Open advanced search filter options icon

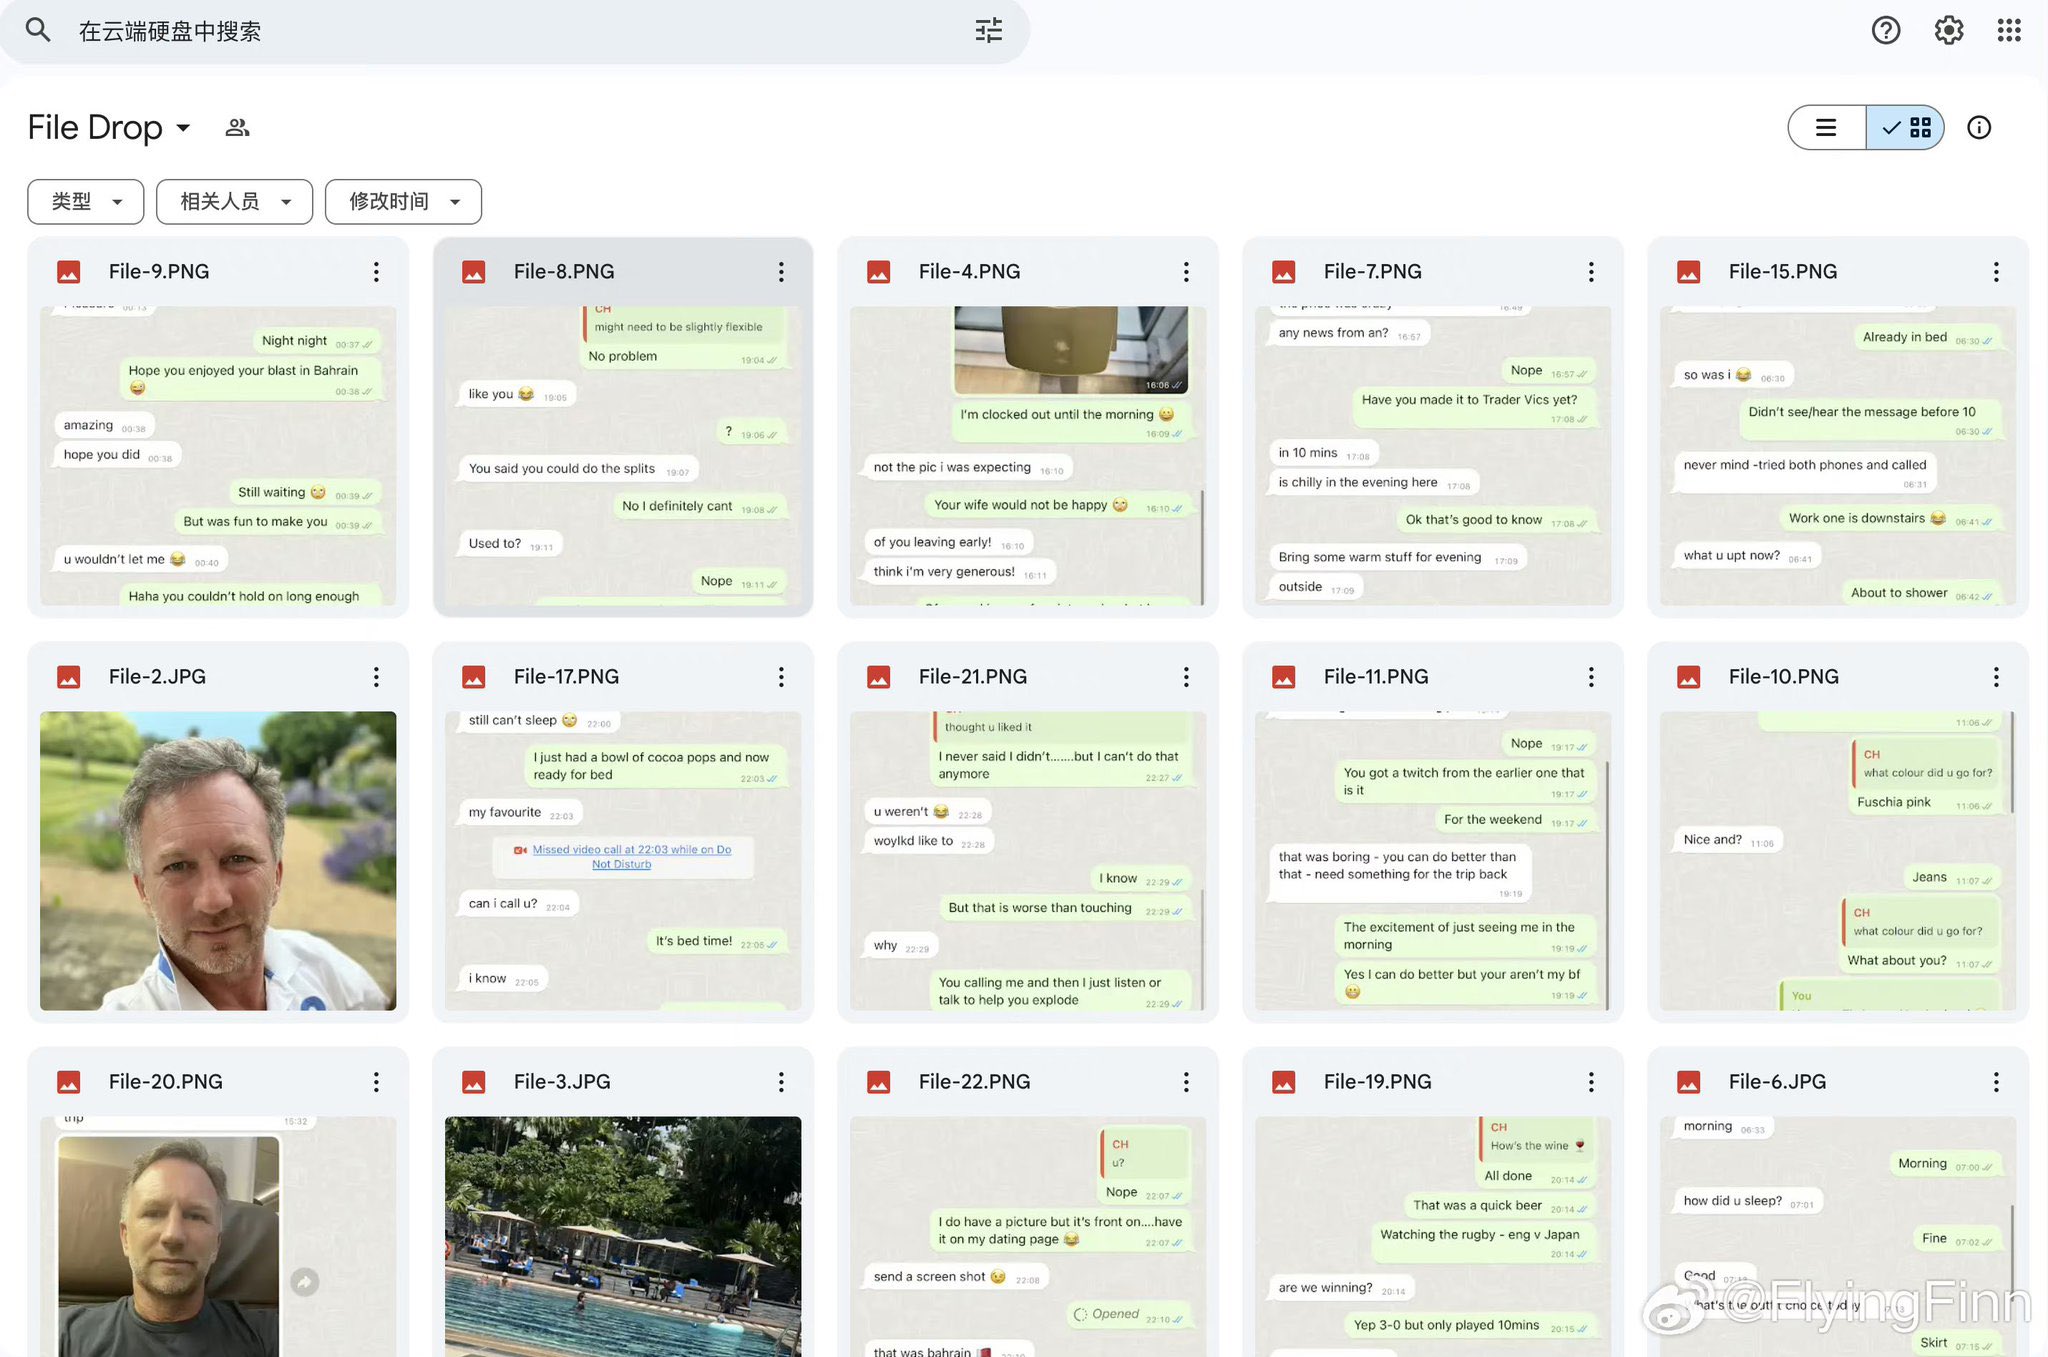click(x=988, y=30)
